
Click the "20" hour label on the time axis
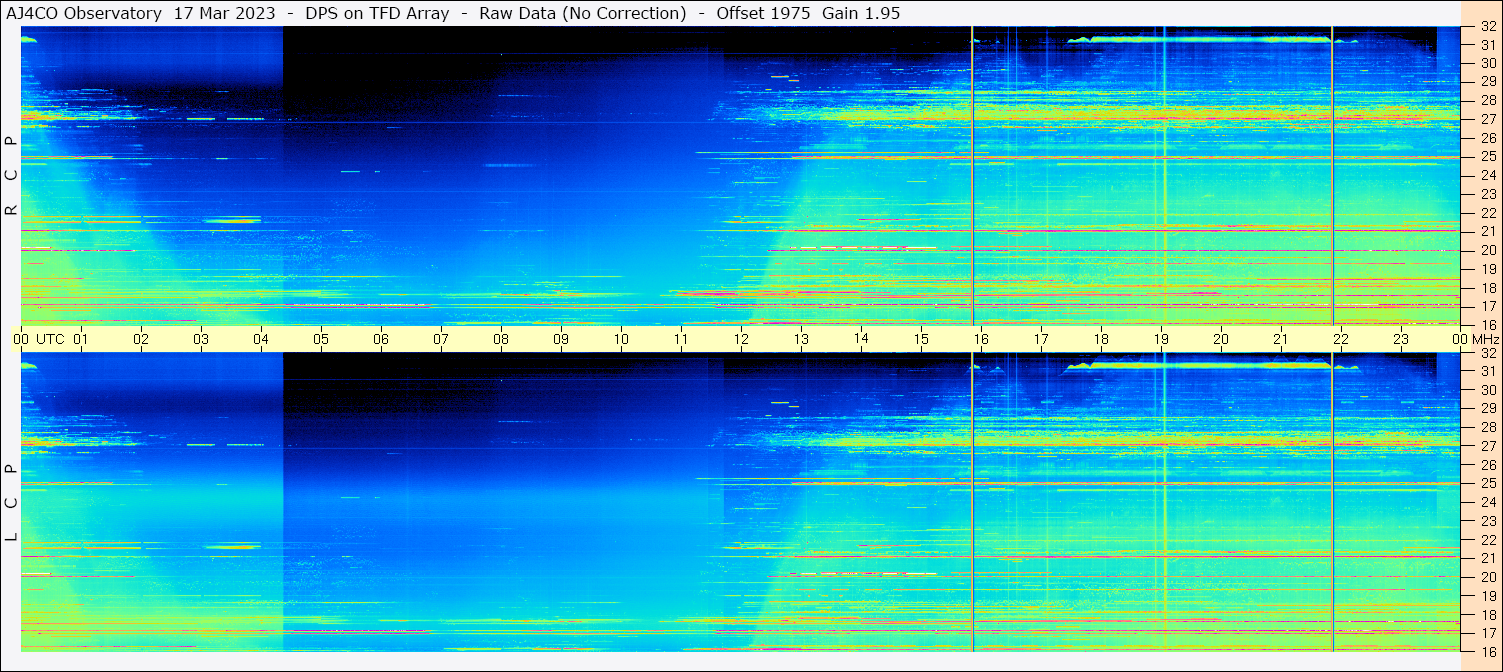point(1221,339)
